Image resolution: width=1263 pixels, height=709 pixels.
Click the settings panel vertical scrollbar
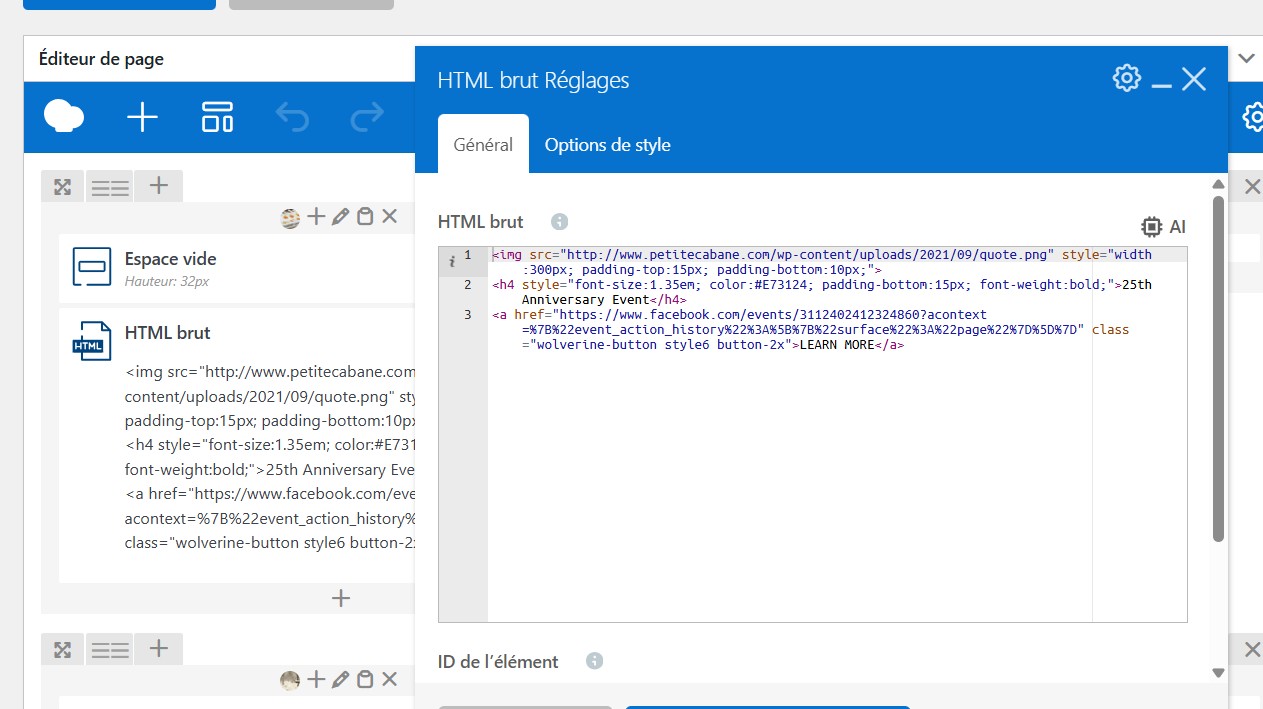1217,370
